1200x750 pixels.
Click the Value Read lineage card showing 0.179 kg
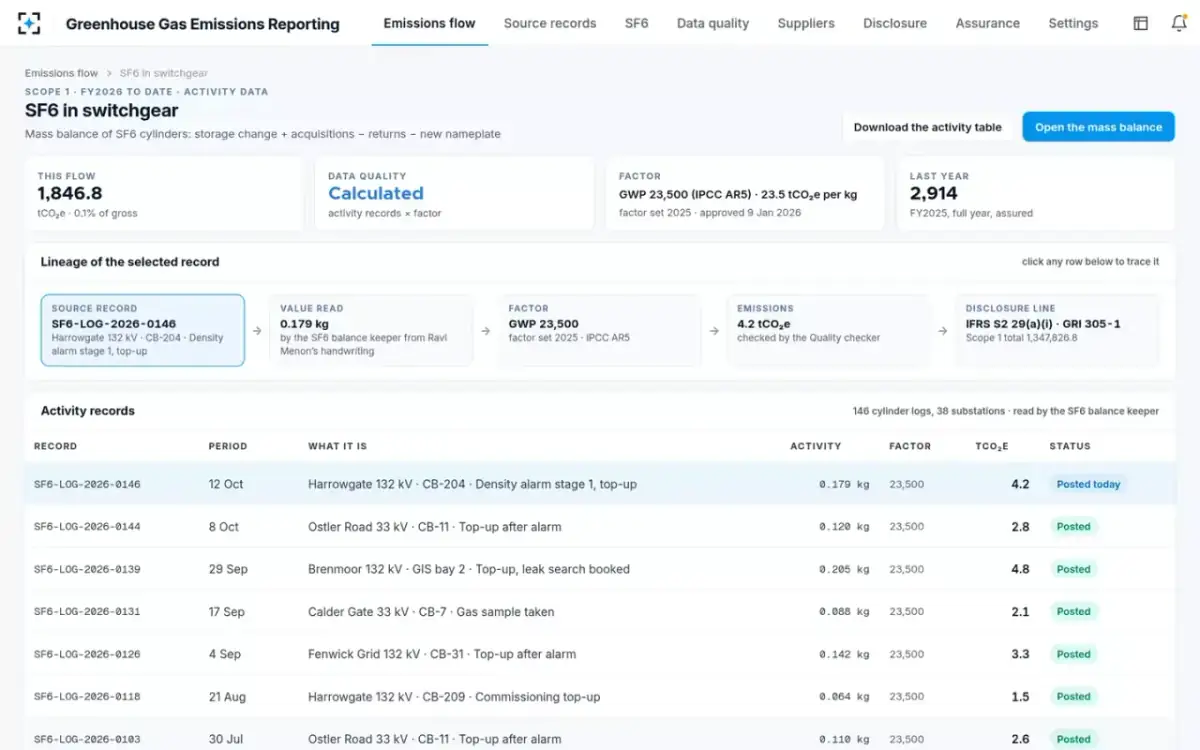371,330
